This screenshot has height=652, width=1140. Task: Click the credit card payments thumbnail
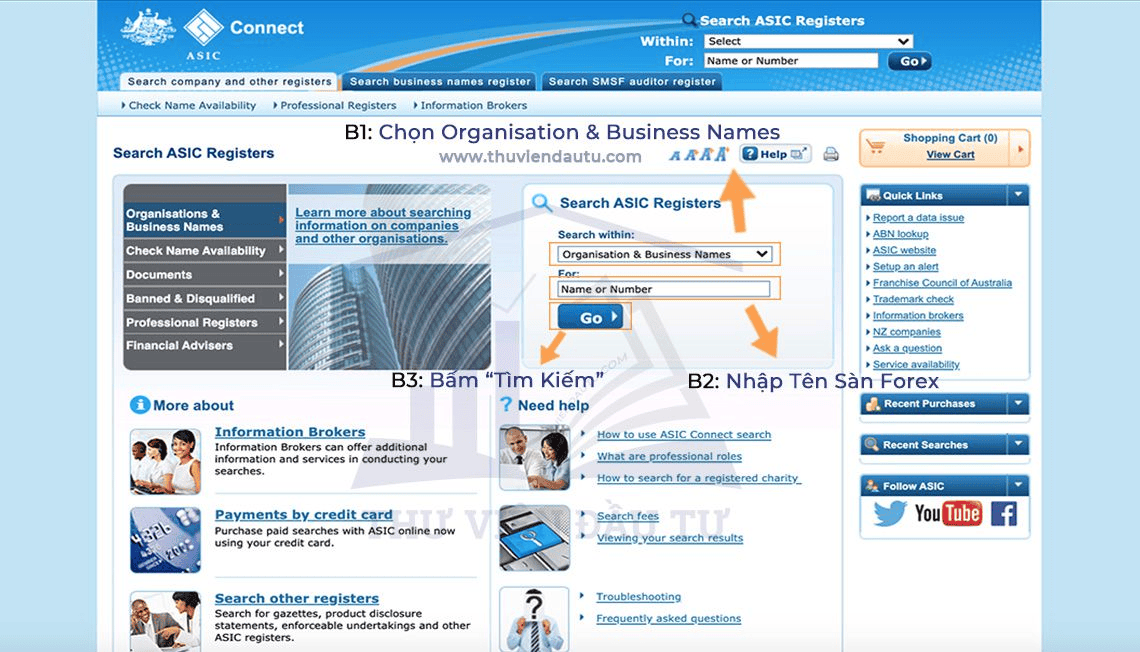pos(165,540)
